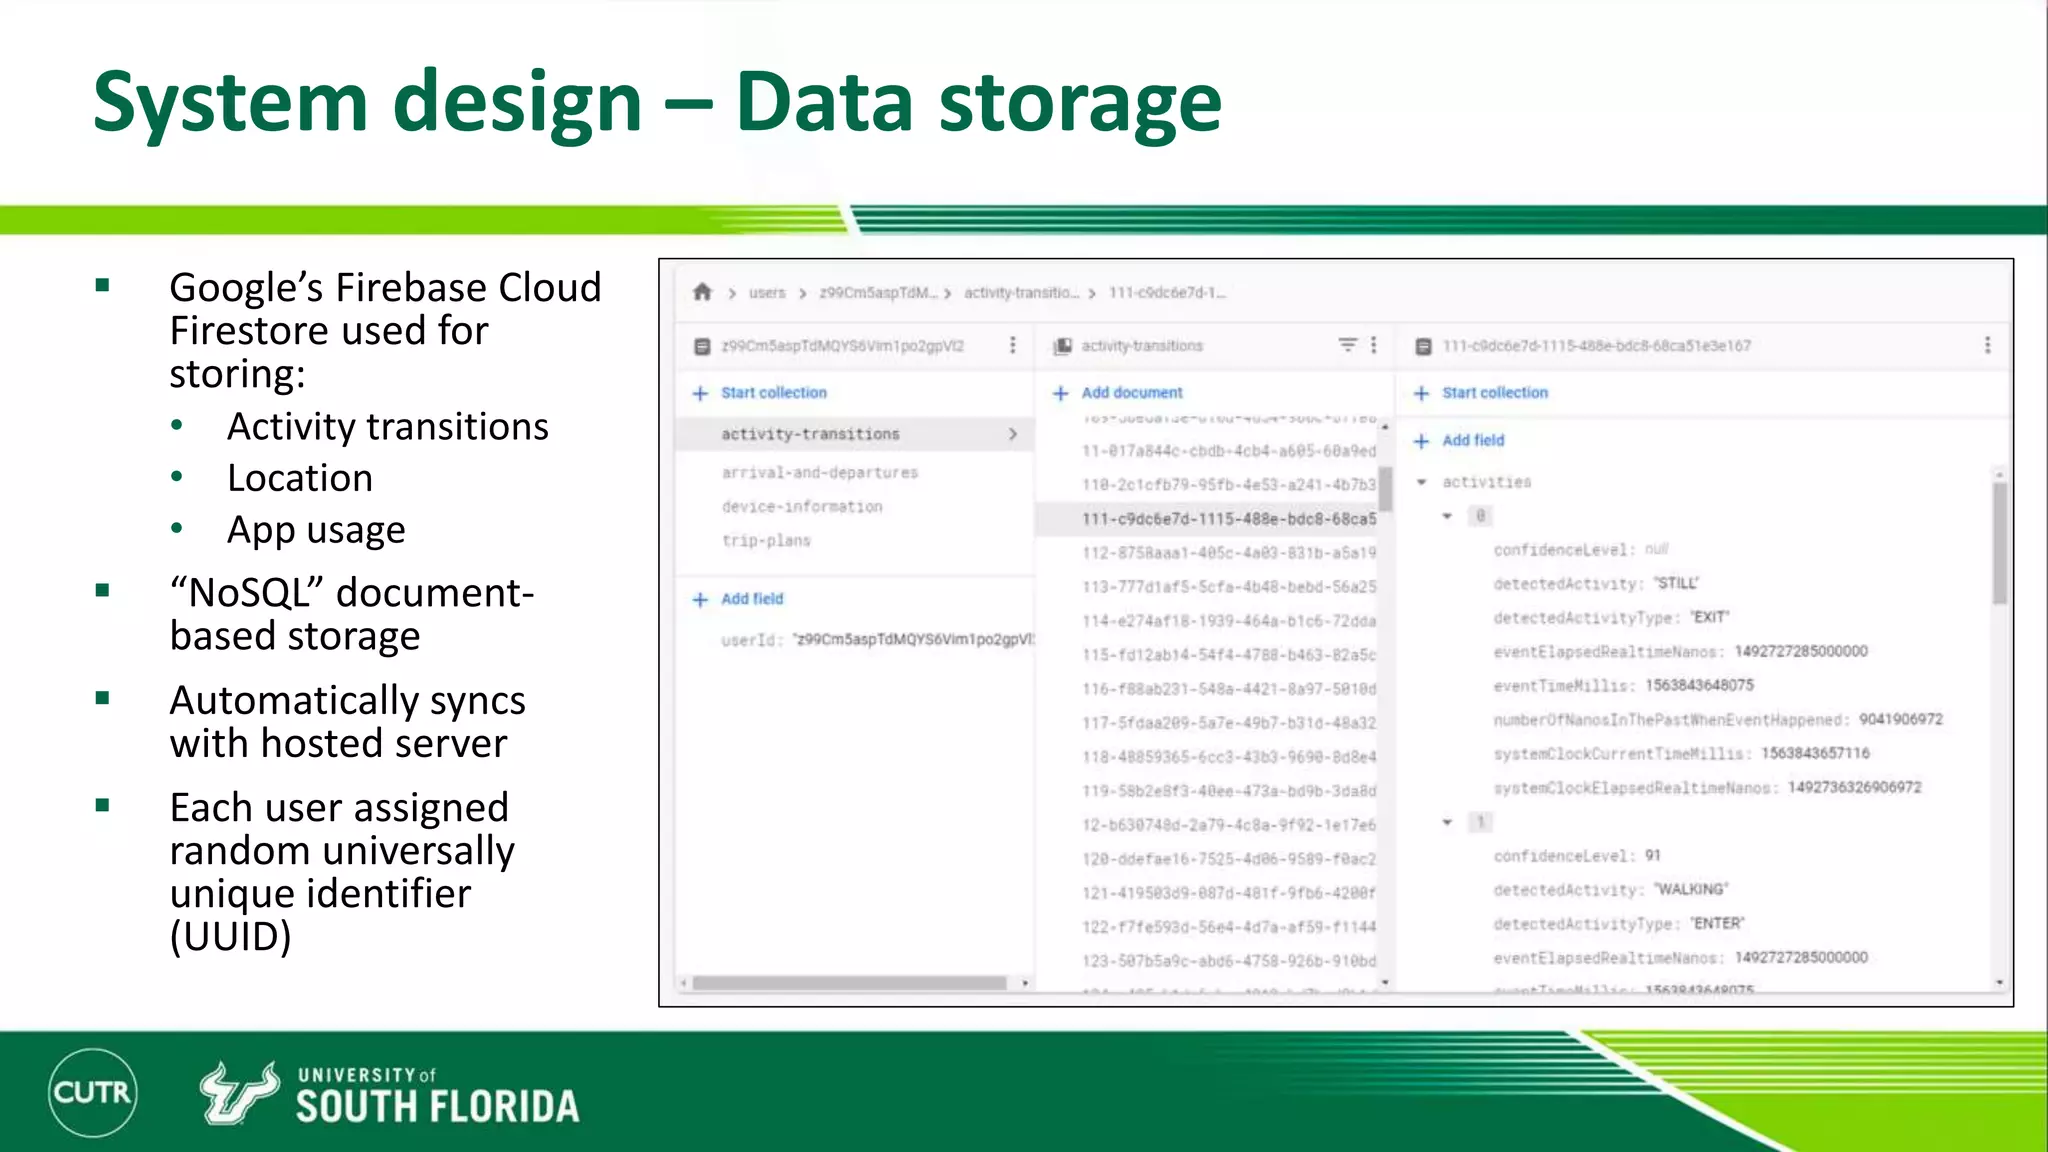Click the right arrow of the horizontal scrollbar

(1025, 983)
